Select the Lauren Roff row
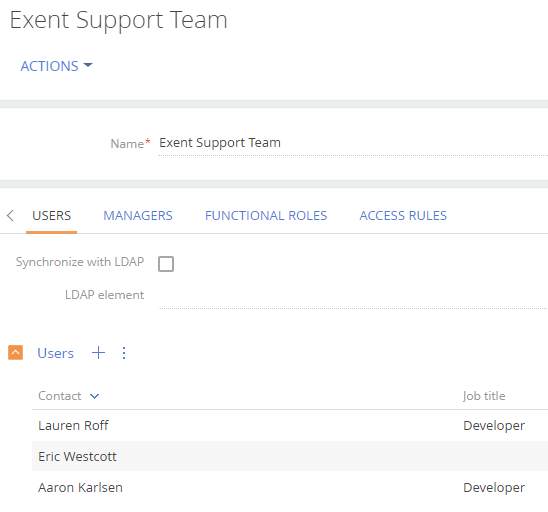This screenshot has height=512, width=548. (x=290, y=425)
